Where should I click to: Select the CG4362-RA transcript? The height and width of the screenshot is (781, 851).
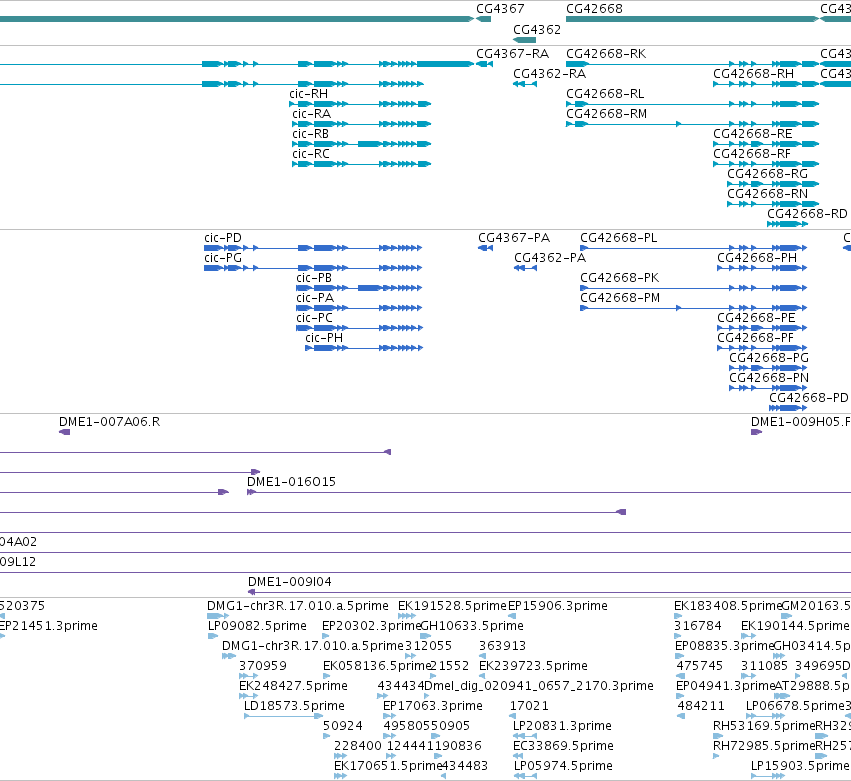(x=525, y=84)
